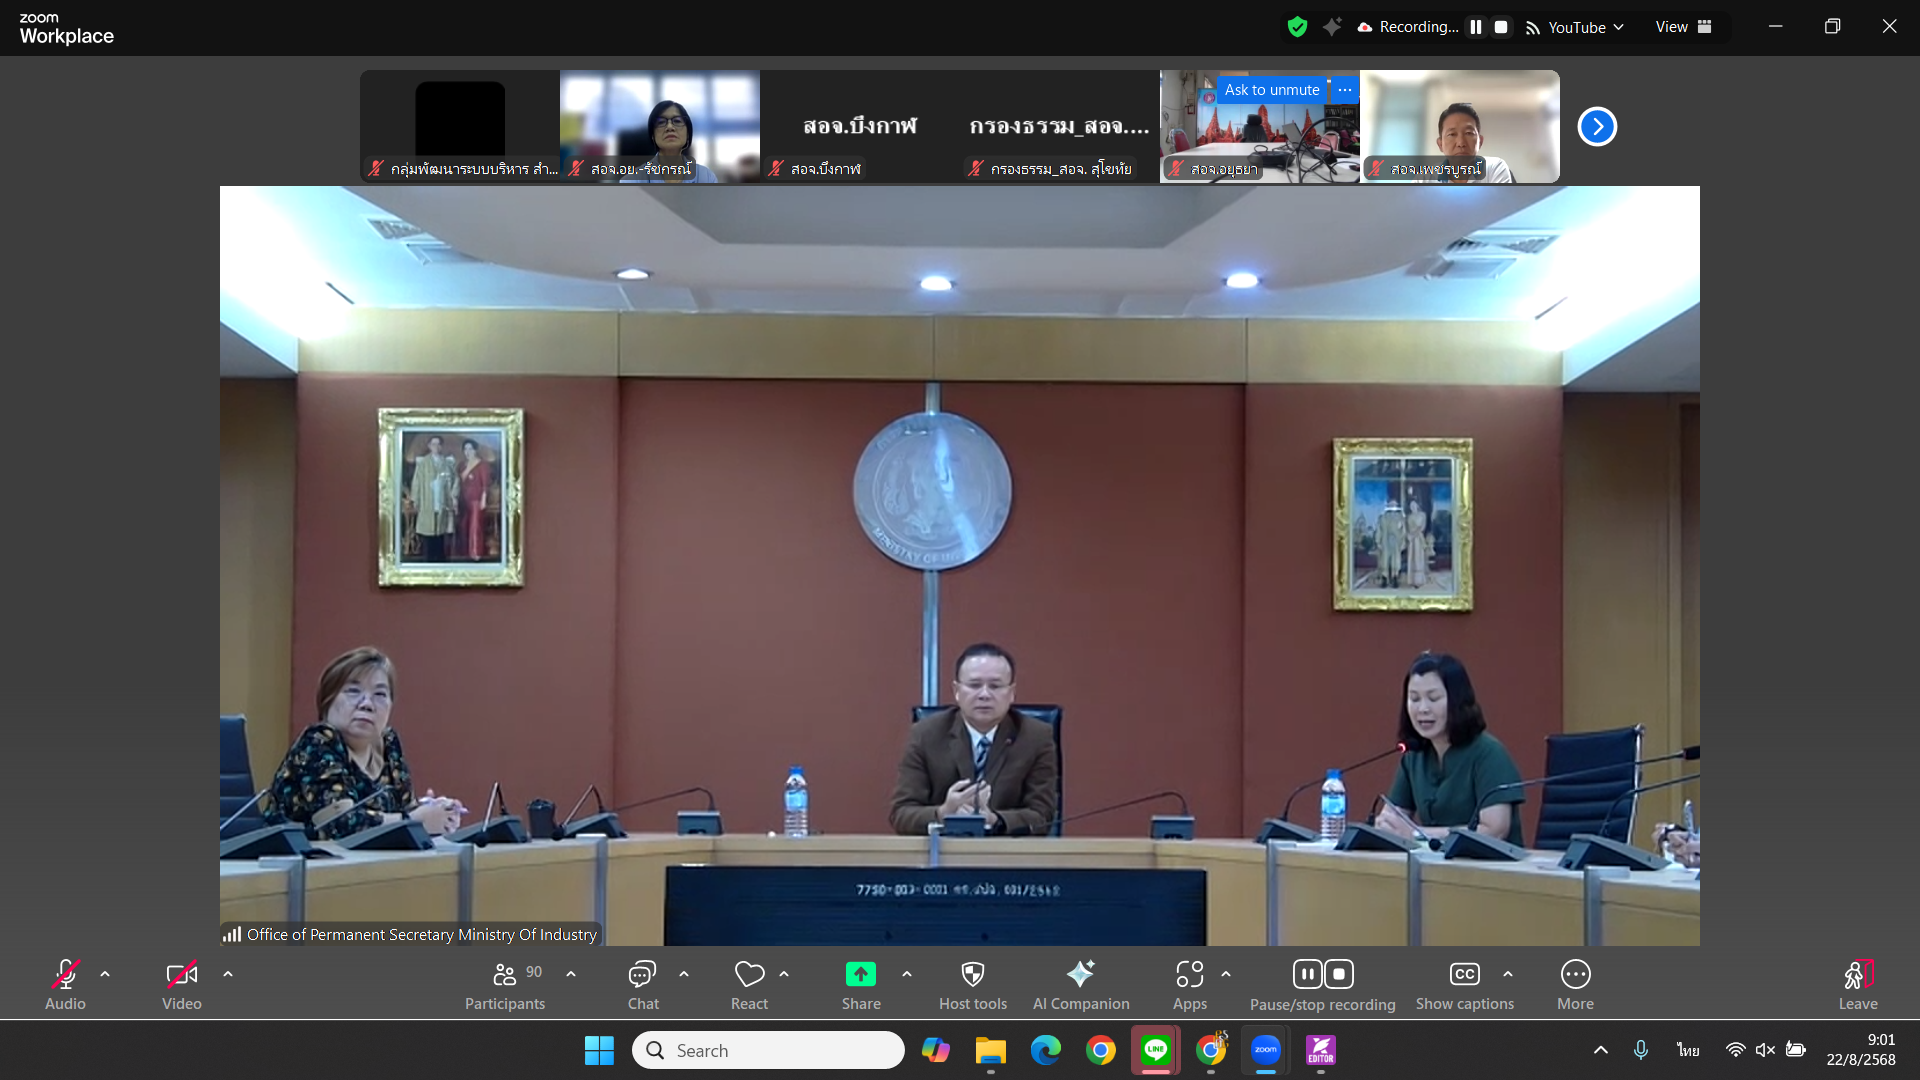The width and height of the screenshot is (1920, 1080).
Task: Open Host tools shield icon
Action: [972, 975]
